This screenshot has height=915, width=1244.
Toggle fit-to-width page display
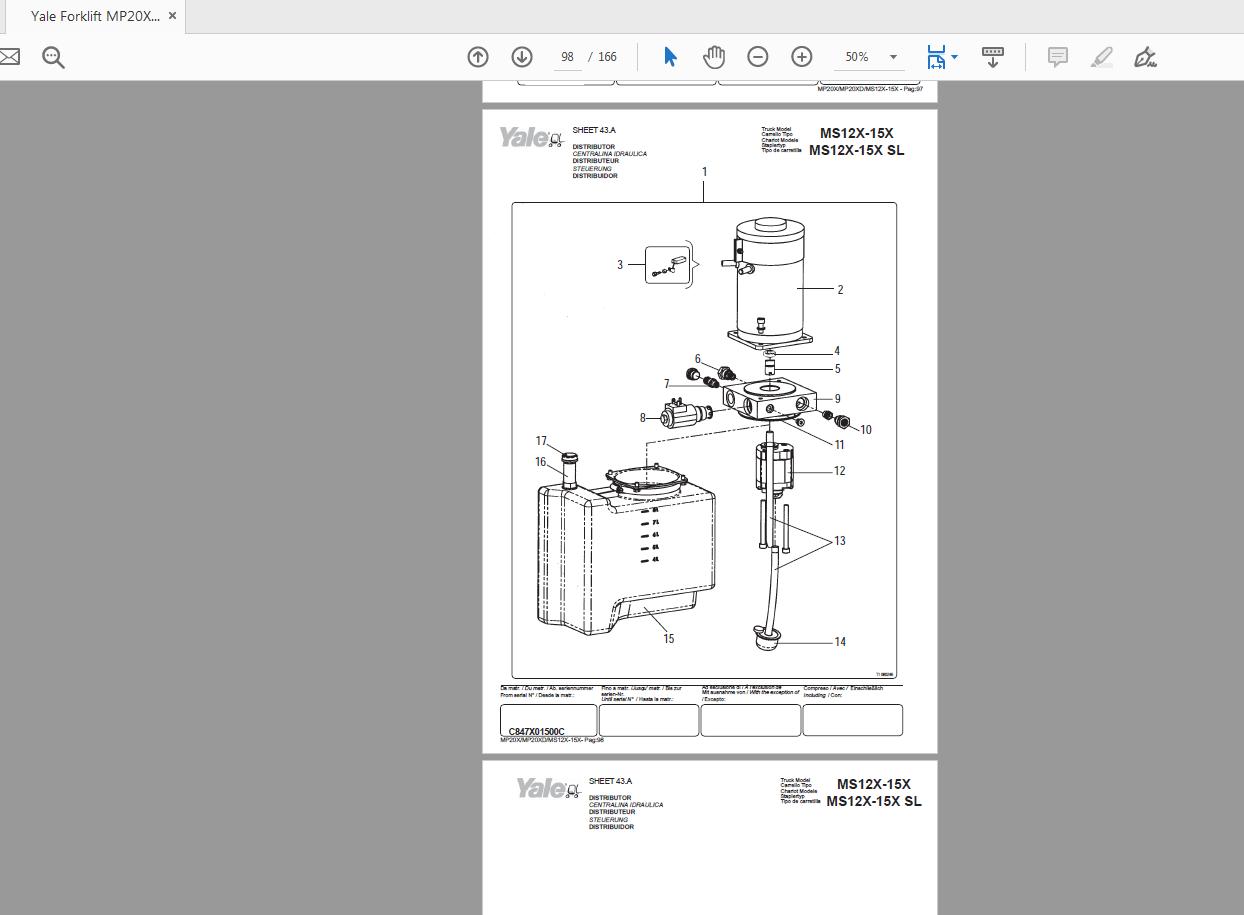coord(937,57)
